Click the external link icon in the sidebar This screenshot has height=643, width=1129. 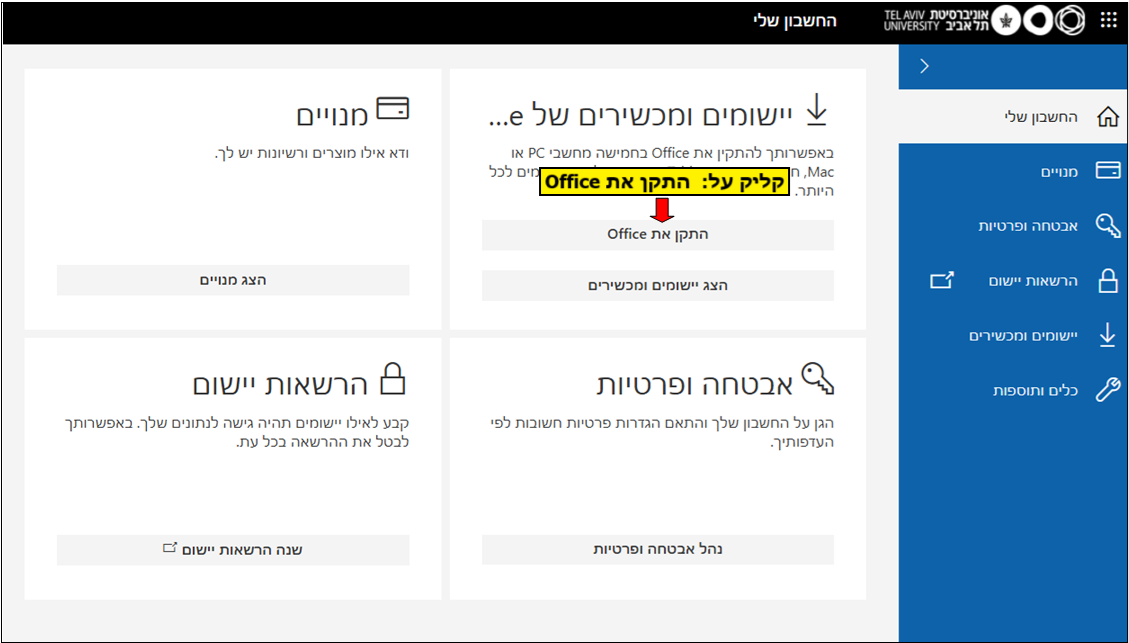pyautogui.click(x=942, y=280)
